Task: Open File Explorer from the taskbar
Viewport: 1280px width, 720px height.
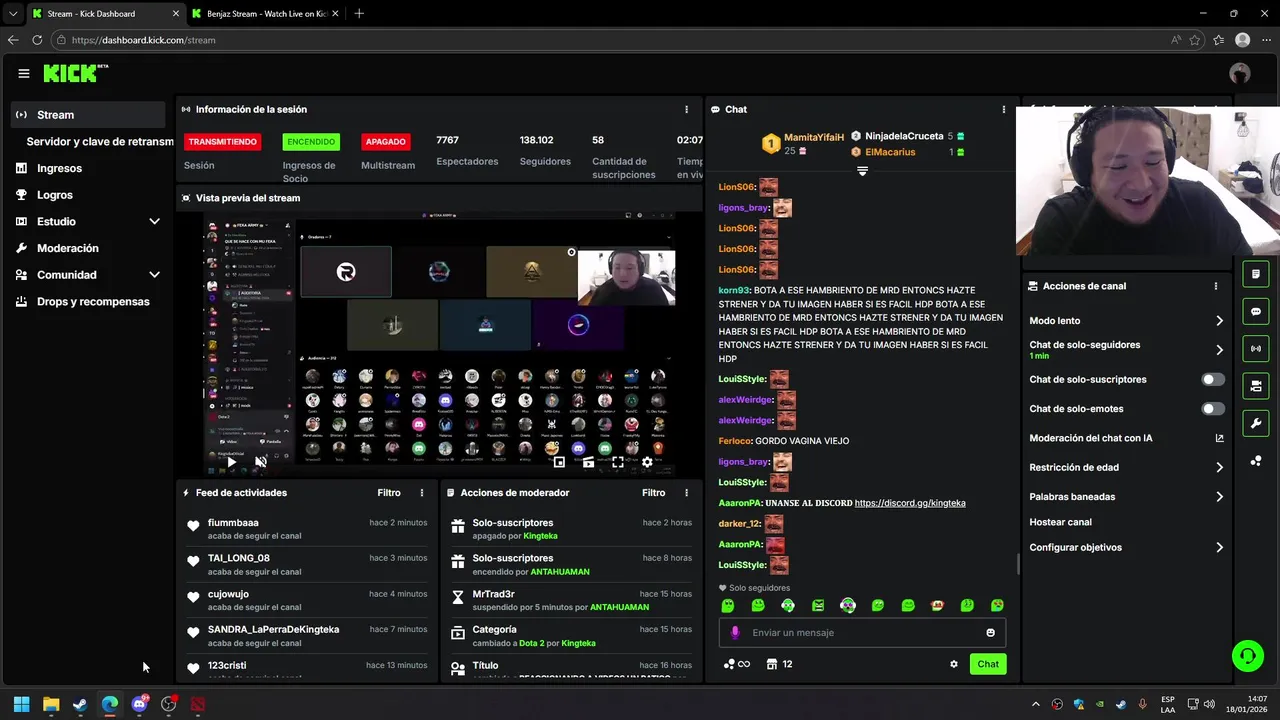Action: [51, 704]
